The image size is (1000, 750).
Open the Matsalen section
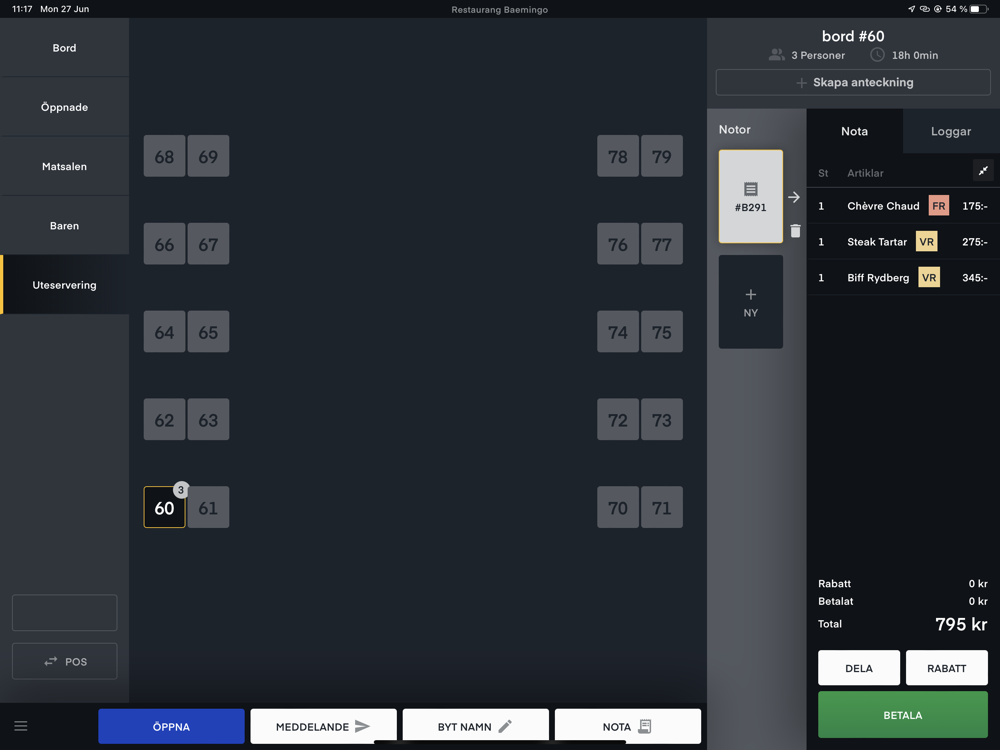[64, 166]
